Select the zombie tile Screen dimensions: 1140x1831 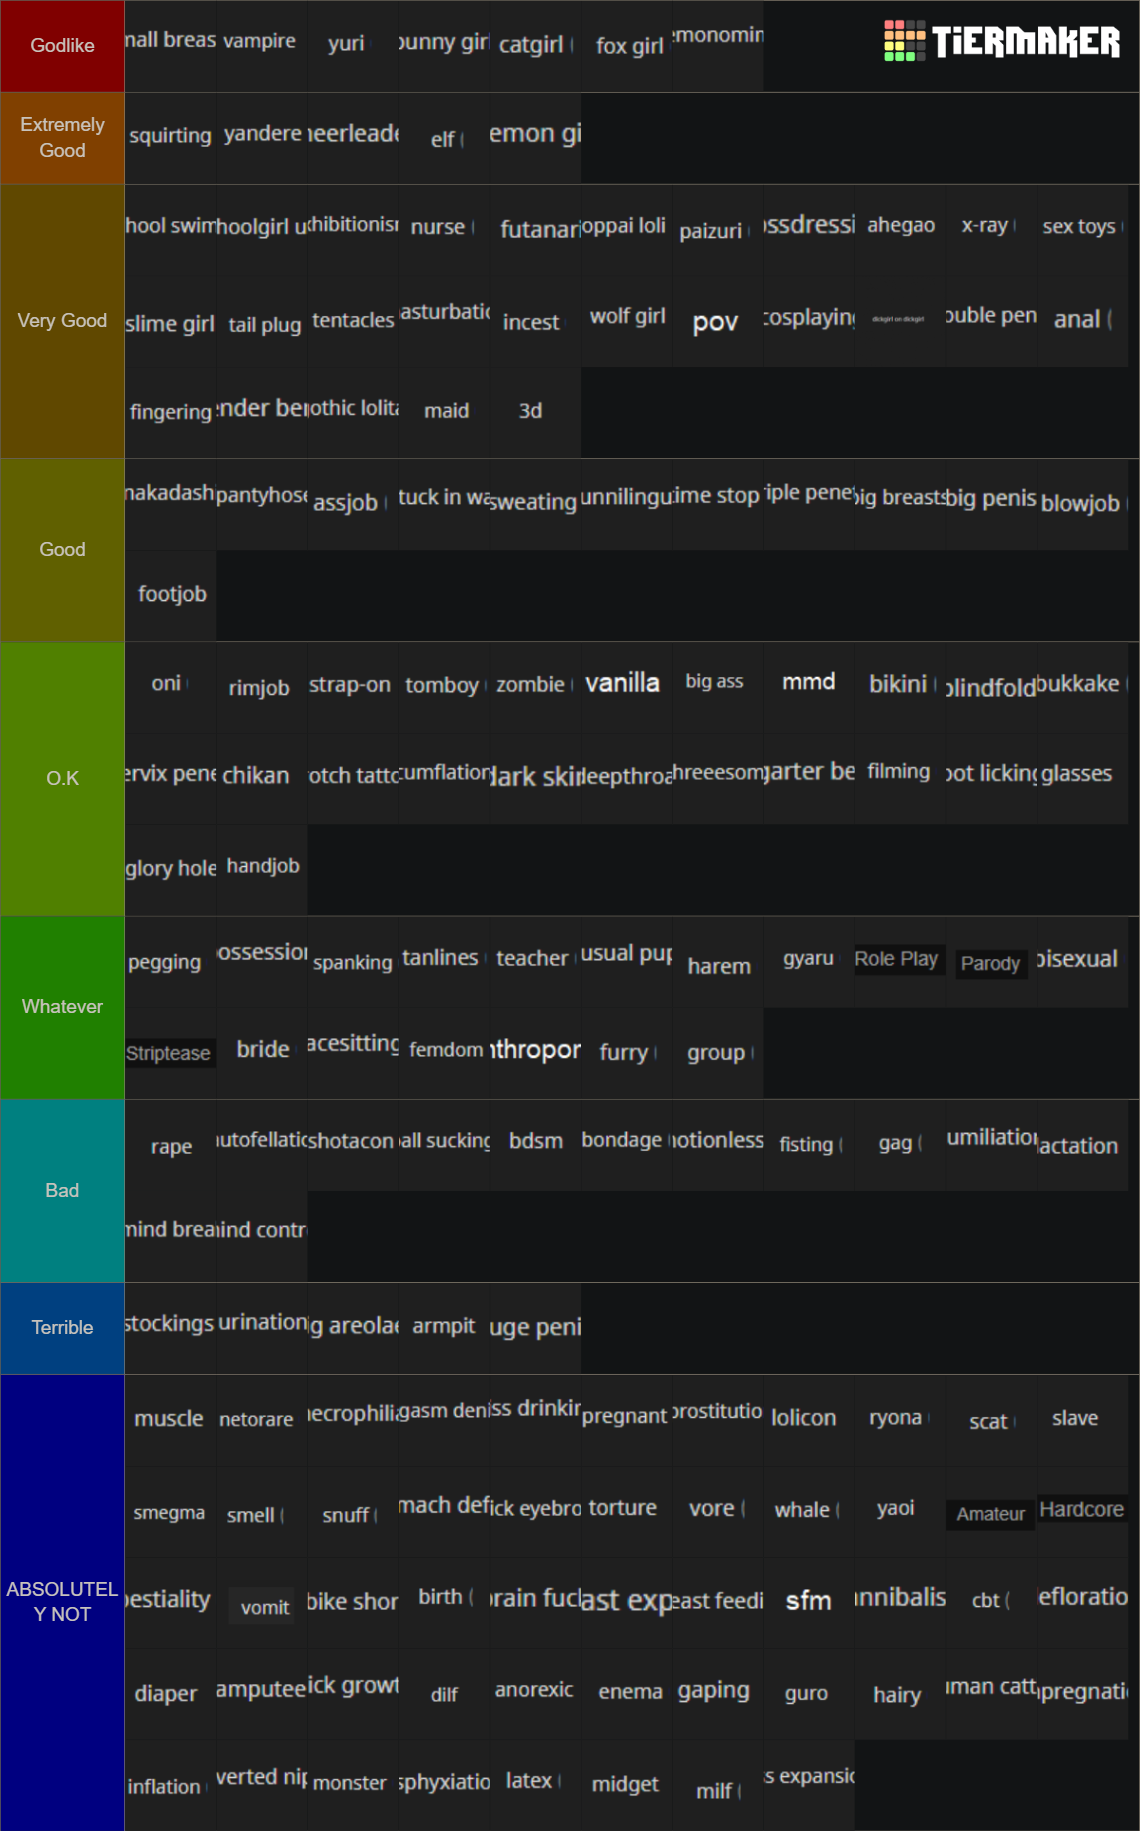535,688
